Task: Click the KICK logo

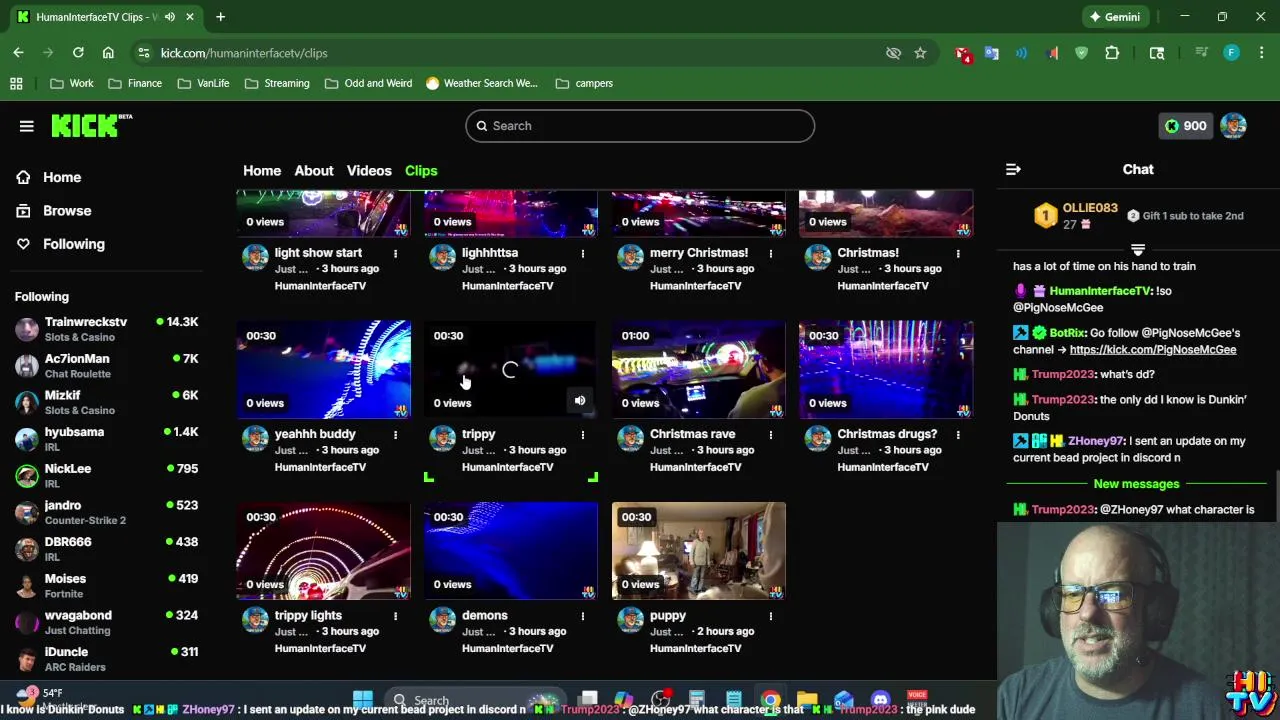Action: click(x=91, y=125)
